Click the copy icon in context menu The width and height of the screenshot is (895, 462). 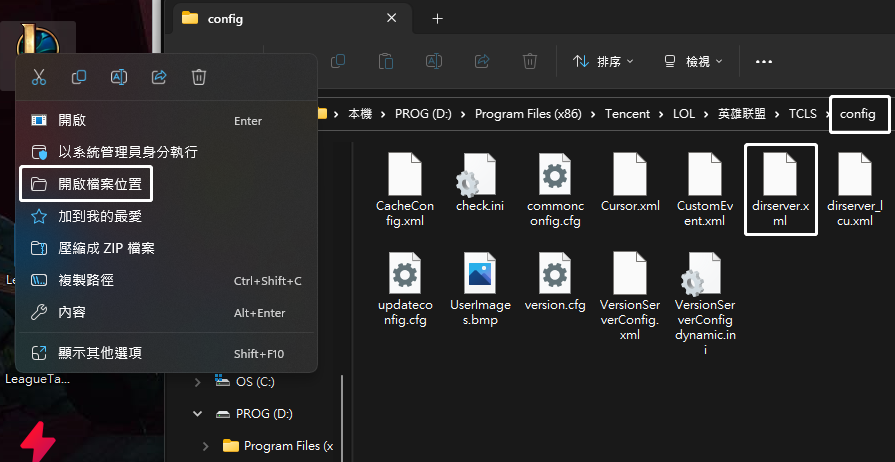click(x=79, y=77)
